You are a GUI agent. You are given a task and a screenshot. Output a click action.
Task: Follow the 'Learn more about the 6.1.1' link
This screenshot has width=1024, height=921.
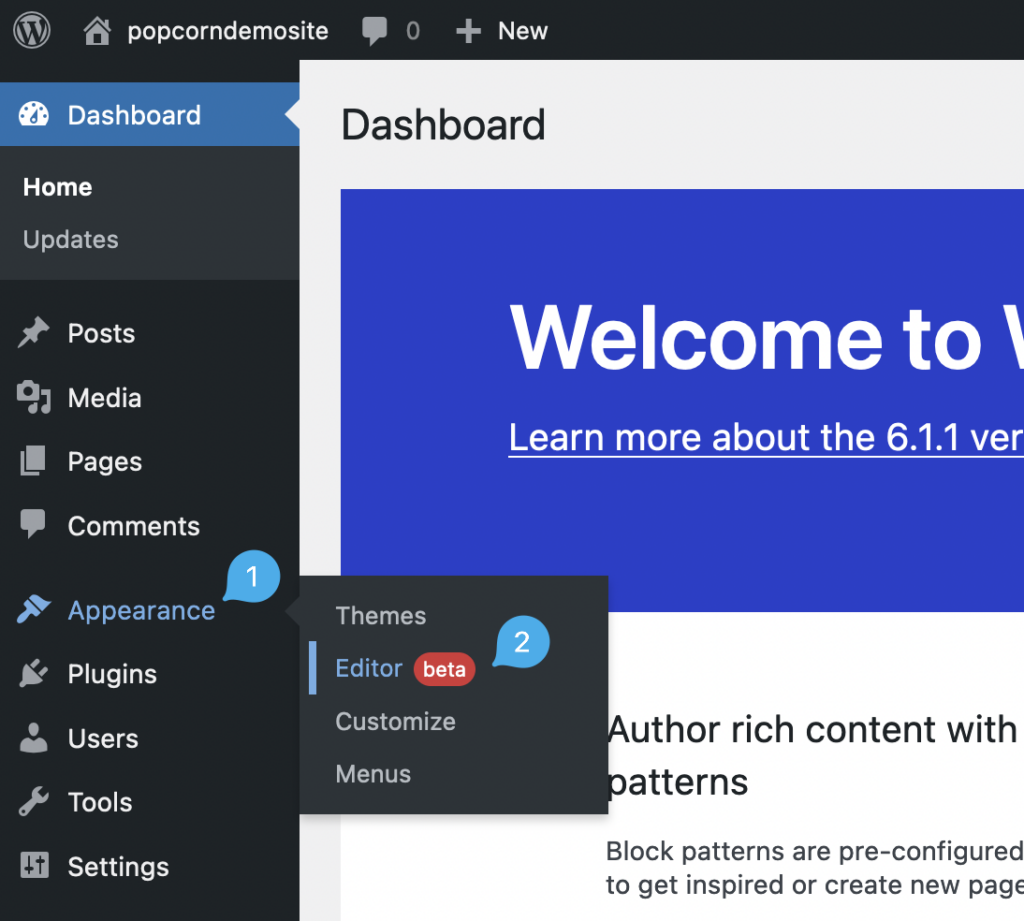coord(766,437)
